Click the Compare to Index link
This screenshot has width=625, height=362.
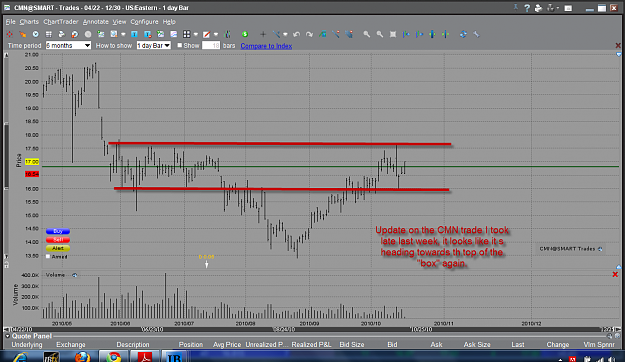[266, 46]
